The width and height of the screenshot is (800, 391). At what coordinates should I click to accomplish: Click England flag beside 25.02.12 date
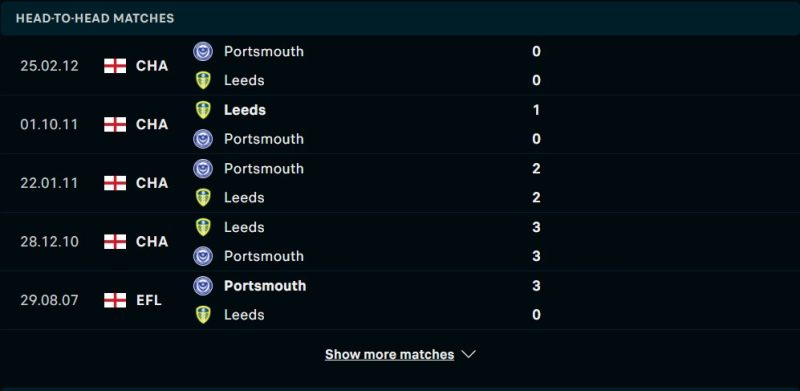[115, 66]
